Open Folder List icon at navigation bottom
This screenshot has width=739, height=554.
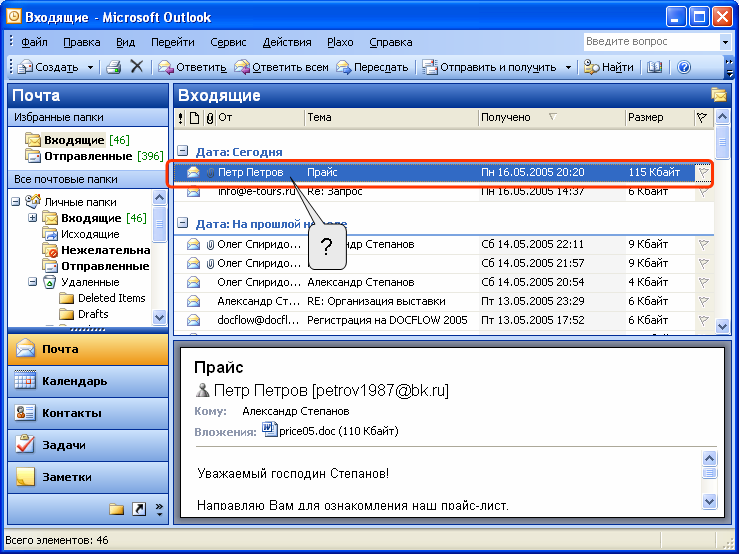[x=116, y=509]
